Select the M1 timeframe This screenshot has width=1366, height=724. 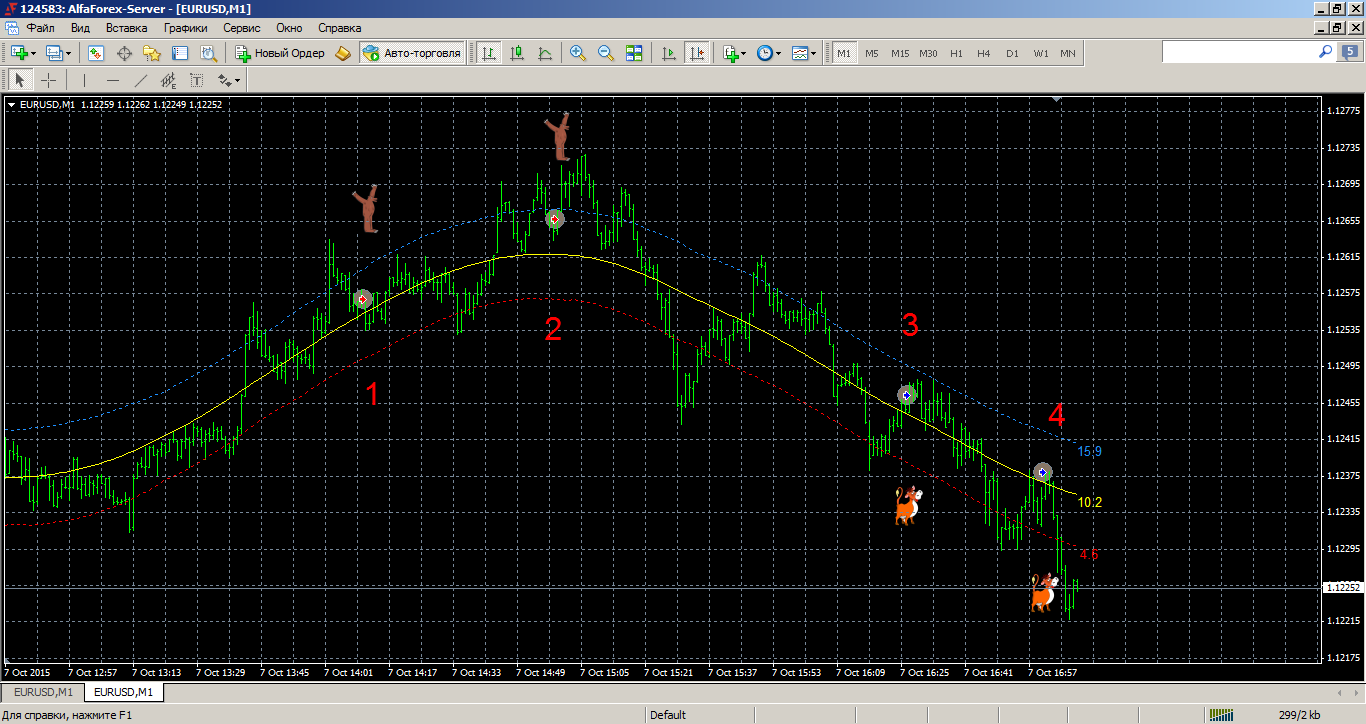(x=844, y=53)
